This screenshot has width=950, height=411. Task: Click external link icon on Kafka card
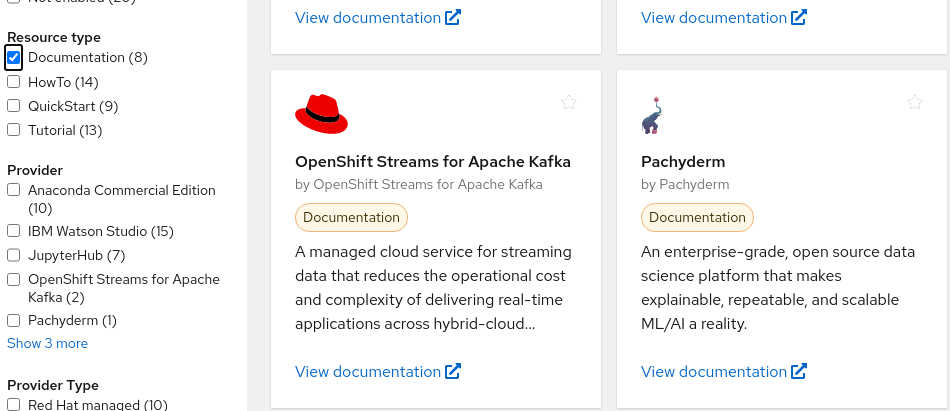453,371
